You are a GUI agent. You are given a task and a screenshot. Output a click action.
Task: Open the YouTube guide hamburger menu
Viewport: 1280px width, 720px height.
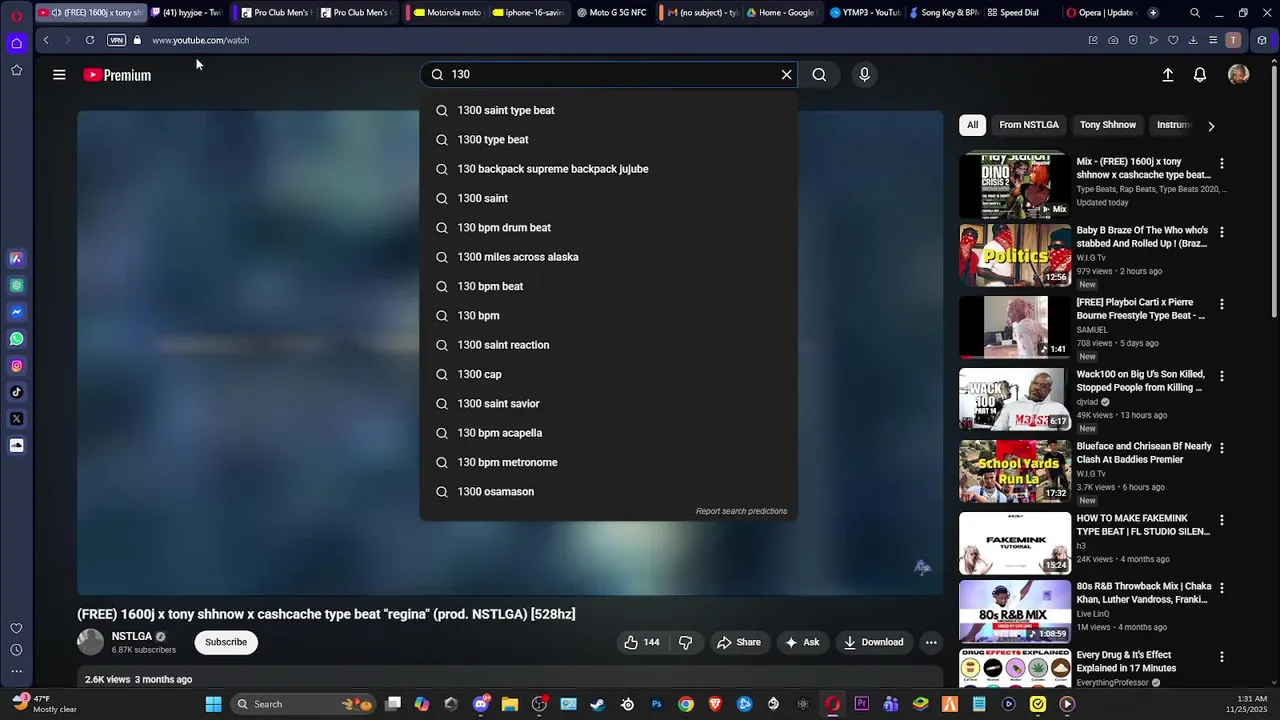[59, 75]
